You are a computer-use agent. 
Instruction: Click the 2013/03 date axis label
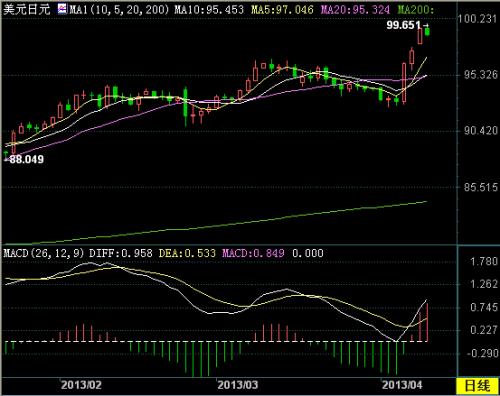pyautogui.click(x=238, y=385)
